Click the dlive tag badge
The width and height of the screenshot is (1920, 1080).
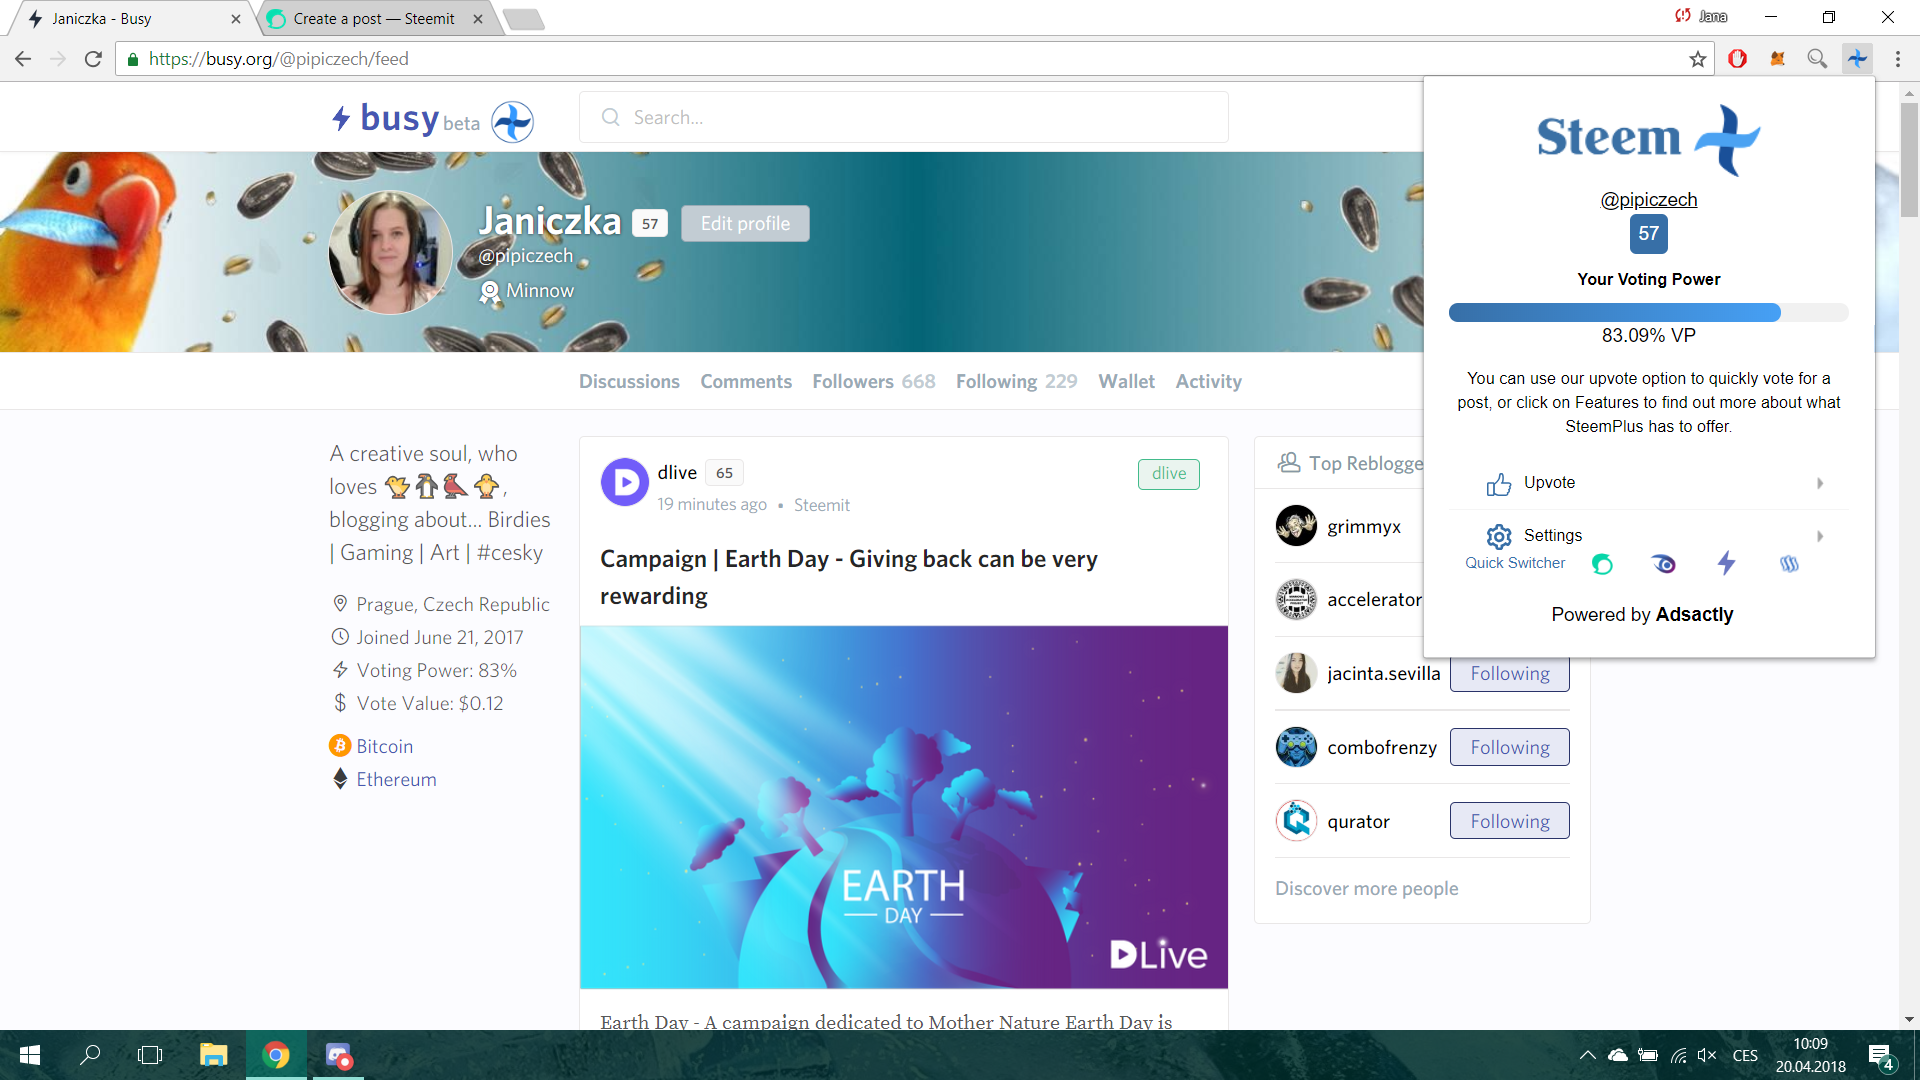point(1168,474)
